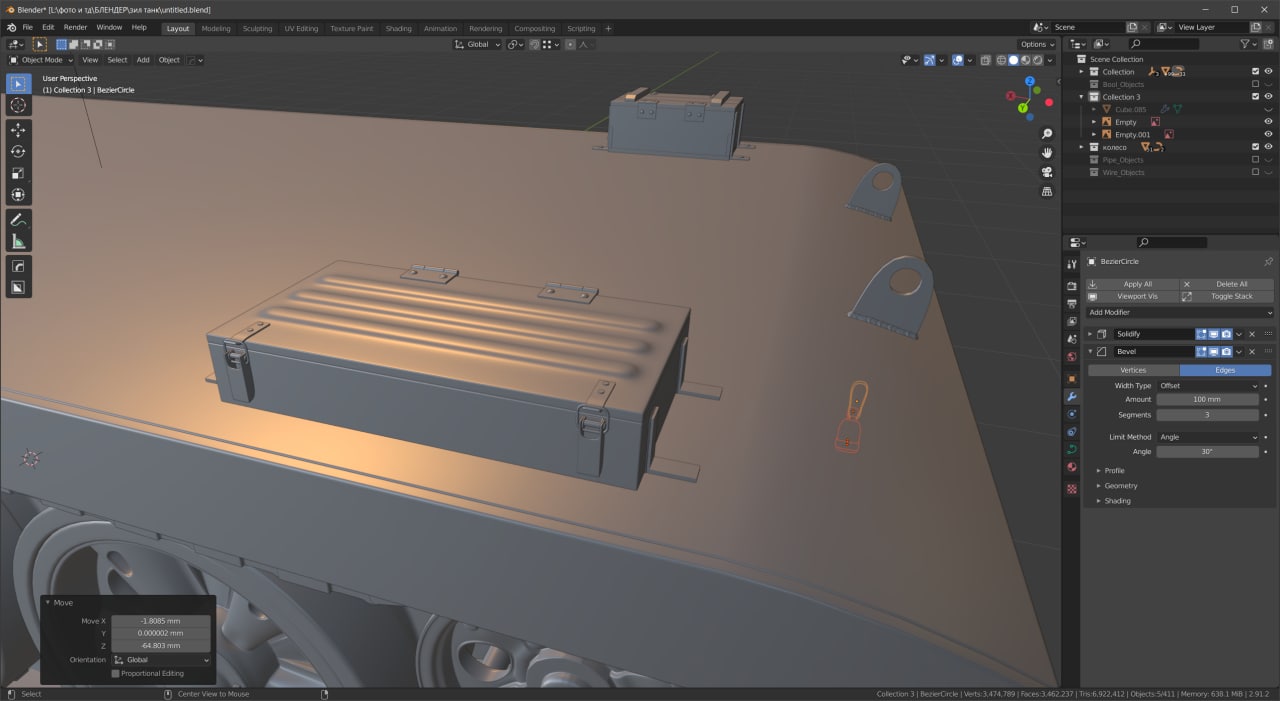Screen dimensions: 1280x701
Task: Click the zoom magnifier in the viewport gizmos
Action: pyautogui.click(x=1047, y=134)
